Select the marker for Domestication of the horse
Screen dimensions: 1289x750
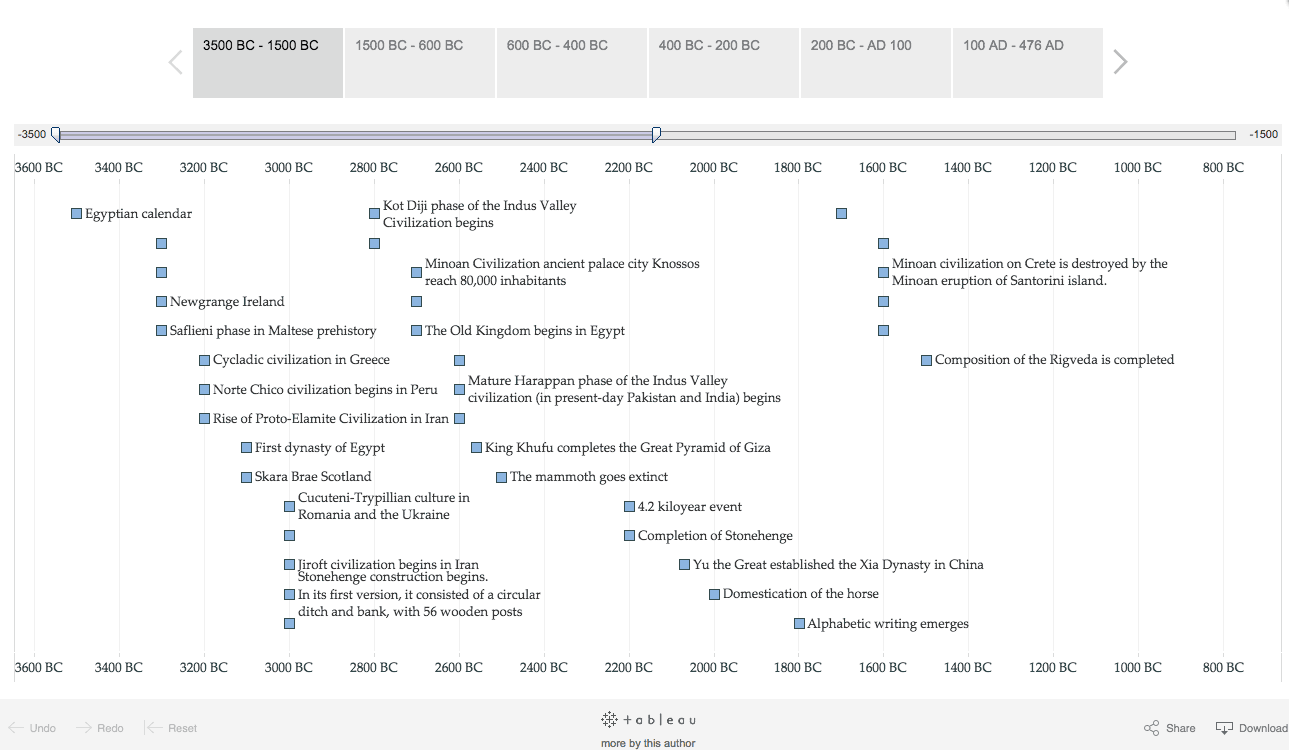[x=713, y=593]
